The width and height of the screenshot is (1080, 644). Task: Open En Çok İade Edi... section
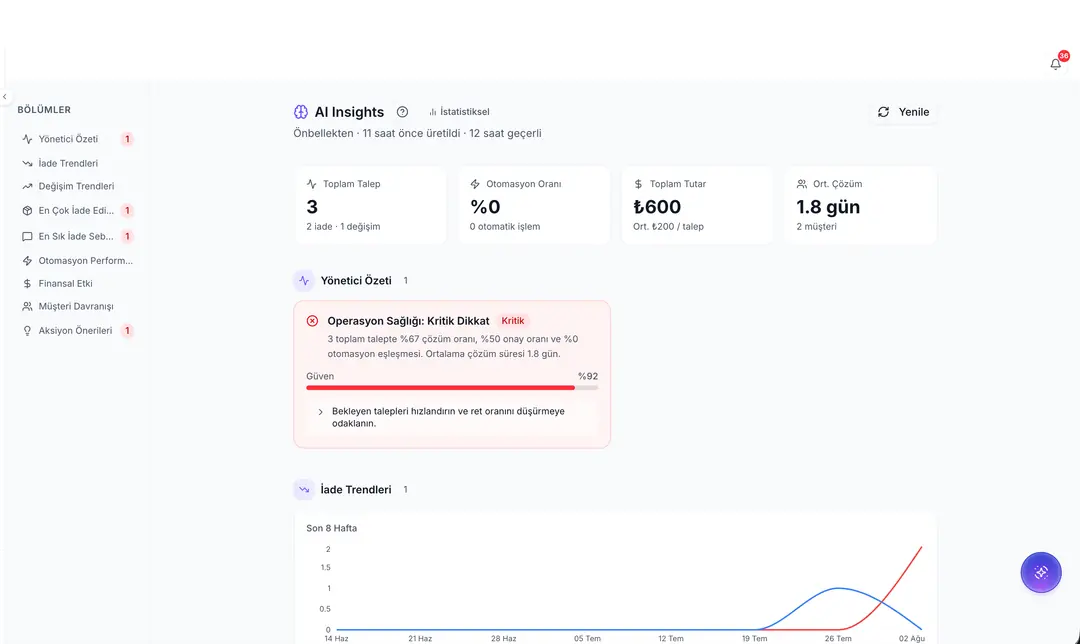(x=76, y=211)
